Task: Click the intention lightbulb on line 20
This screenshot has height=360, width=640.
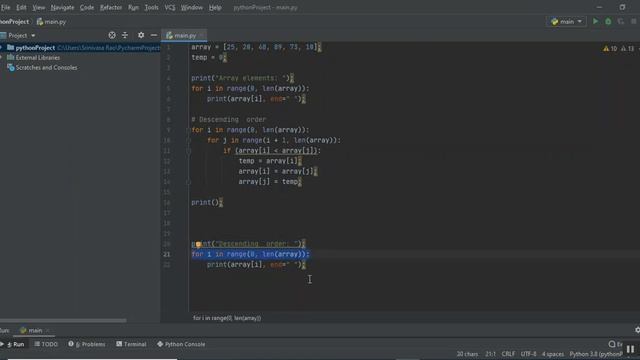Action: tap(198, 244)
